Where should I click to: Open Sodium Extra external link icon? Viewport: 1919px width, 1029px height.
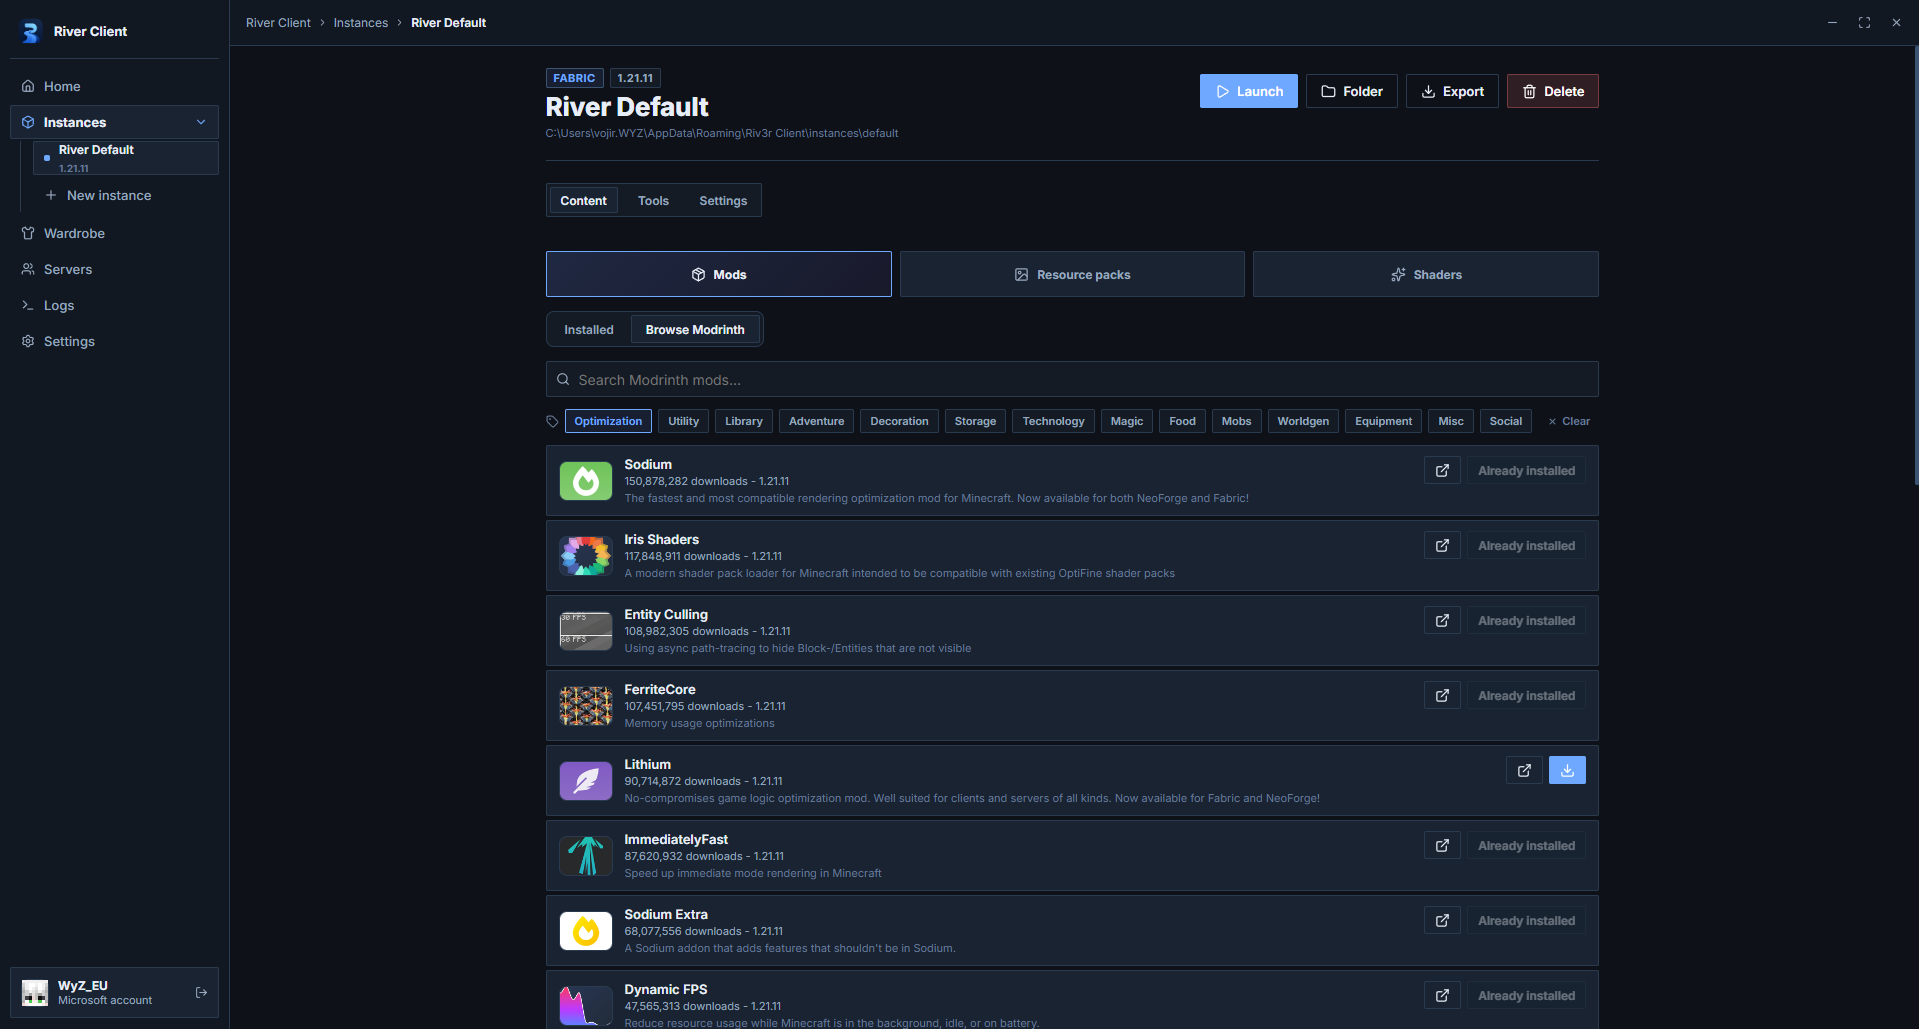pos(1442,920)
